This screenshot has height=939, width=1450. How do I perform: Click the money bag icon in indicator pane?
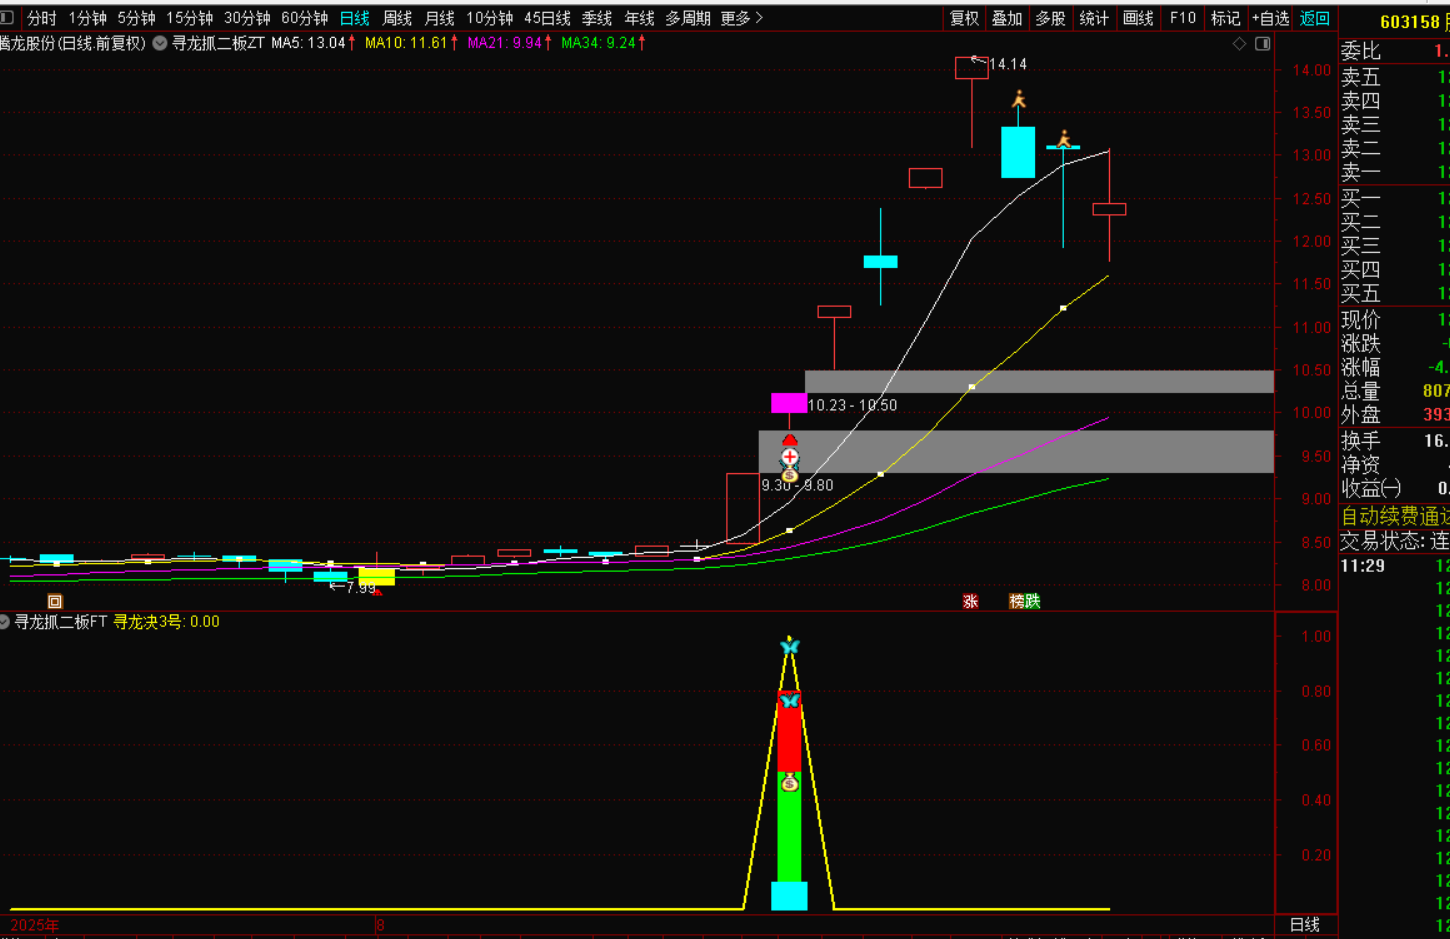[x=790, y=782]
